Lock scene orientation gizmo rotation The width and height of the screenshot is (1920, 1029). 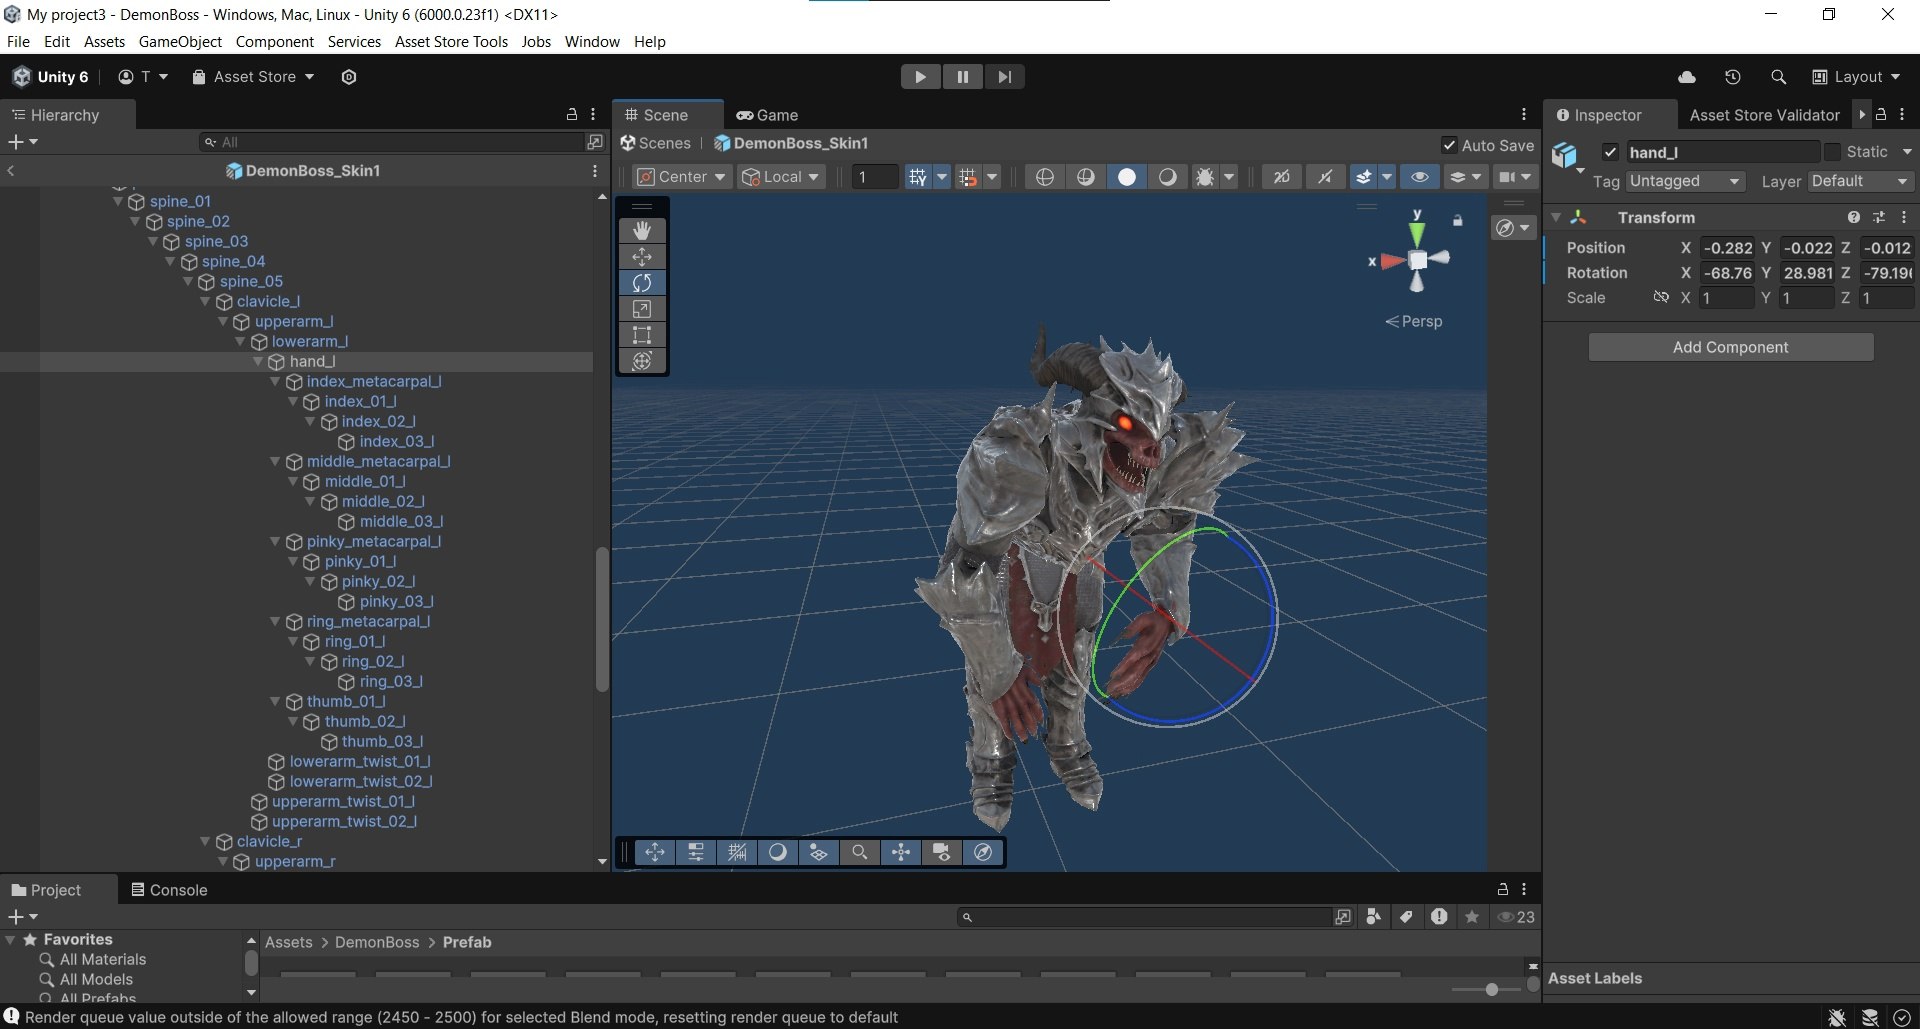(x=1458, y=220)
